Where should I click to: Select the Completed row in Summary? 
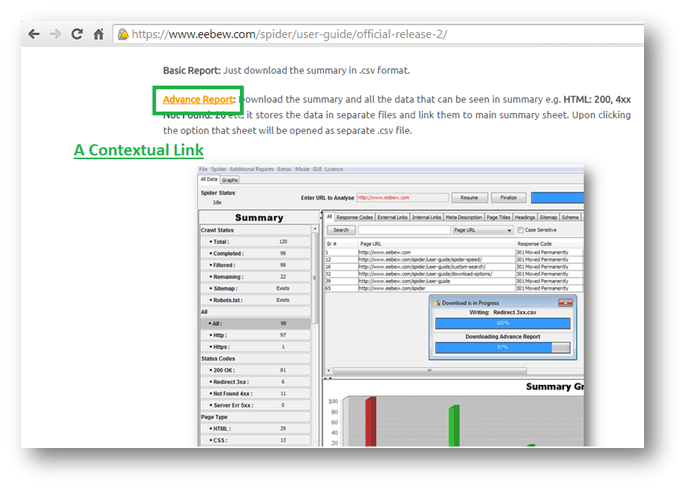coord(256,254)
